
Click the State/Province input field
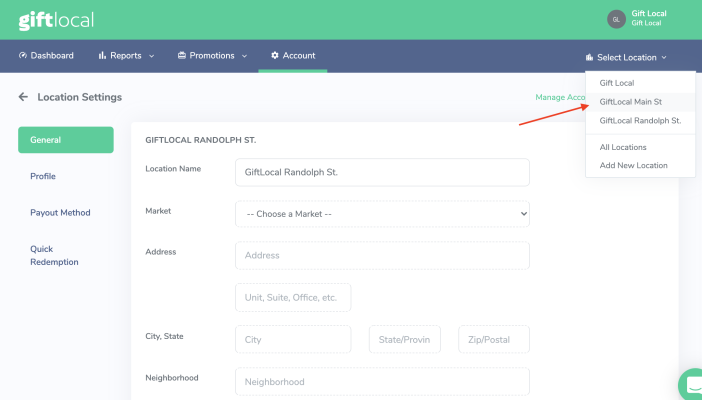(x=405, y=340)
